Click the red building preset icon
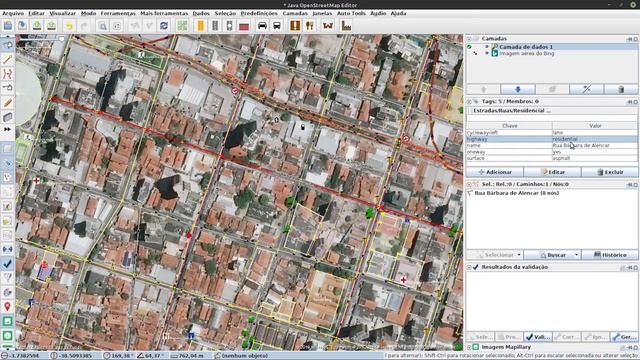The width and height of the screenshot is (640, 360). (244, 26)
